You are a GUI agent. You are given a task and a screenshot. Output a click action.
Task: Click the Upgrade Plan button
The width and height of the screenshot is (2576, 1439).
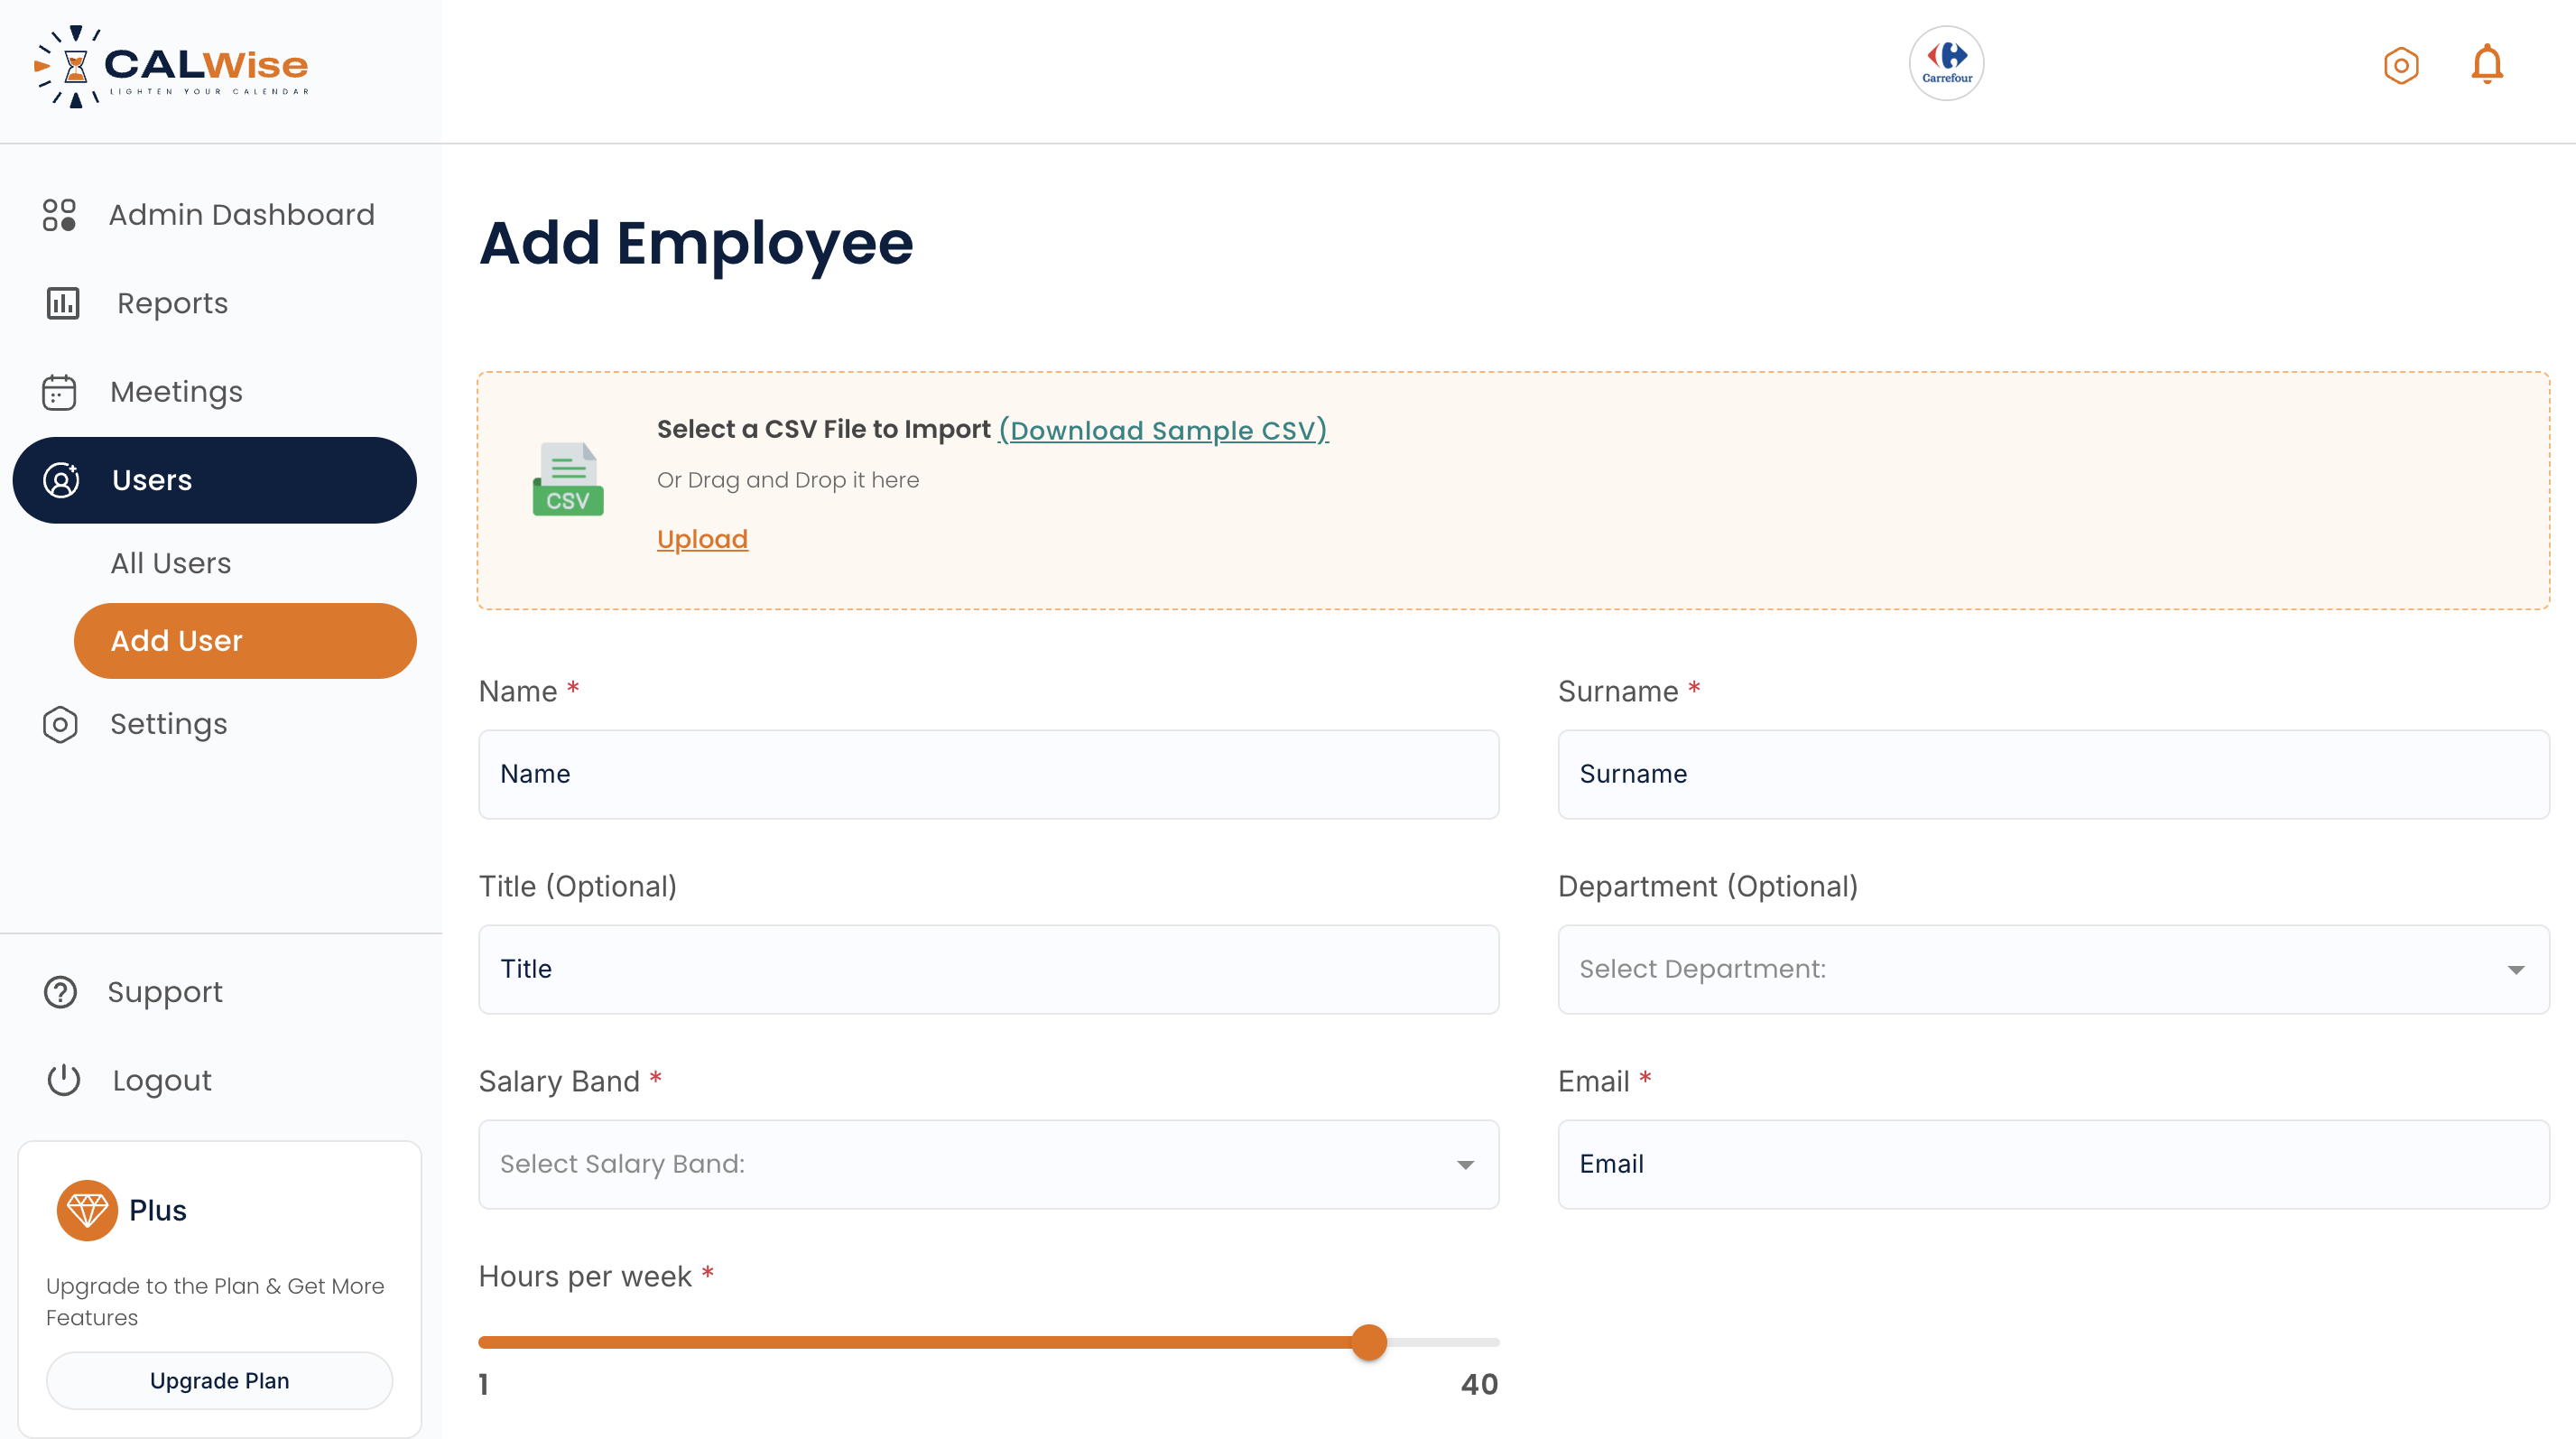click(219, 1380)
